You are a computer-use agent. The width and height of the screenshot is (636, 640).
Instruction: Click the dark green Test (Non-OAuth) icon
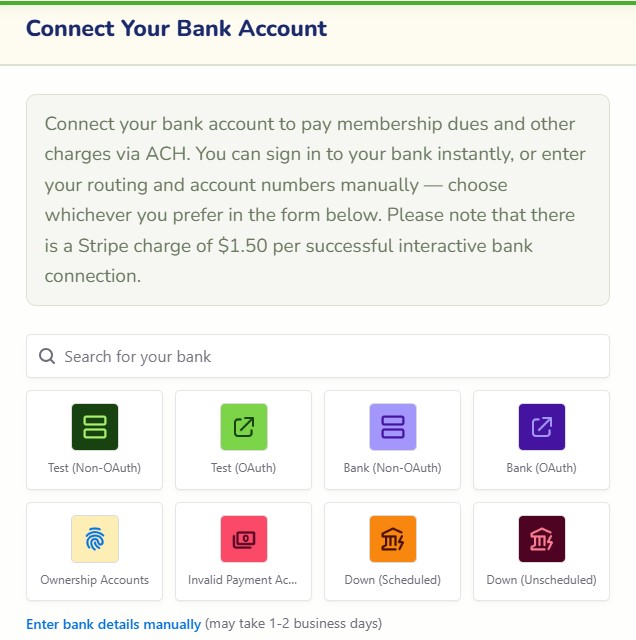[95, 427]
